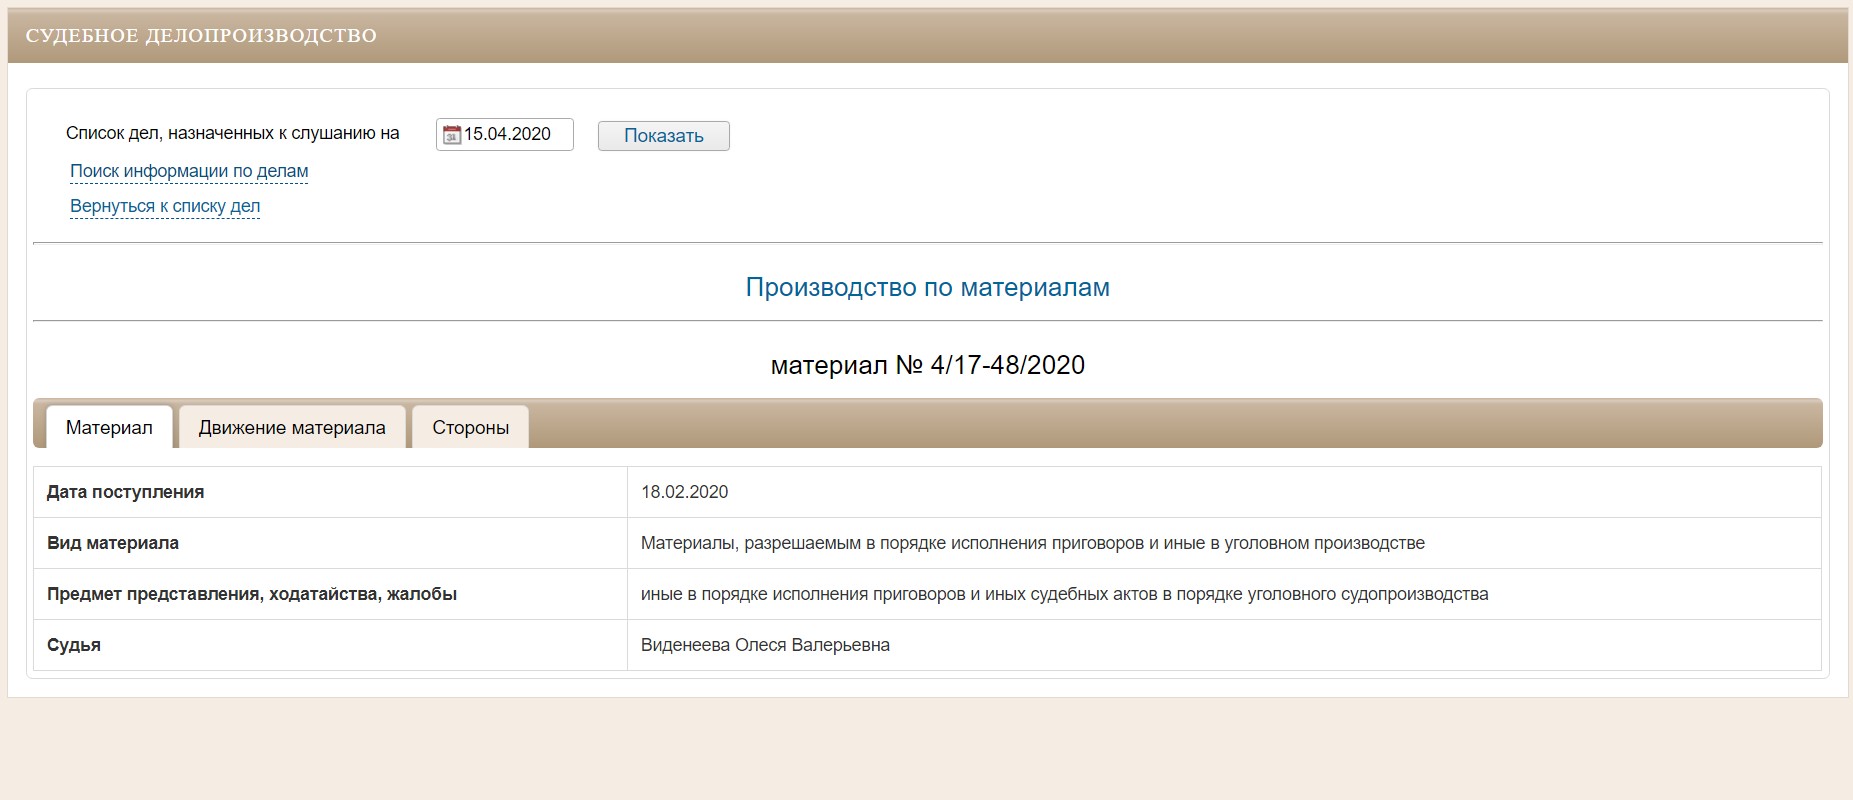The image size is (1853, 800).
Task: Click the Вид материала row label
Action: pos(113,543)
